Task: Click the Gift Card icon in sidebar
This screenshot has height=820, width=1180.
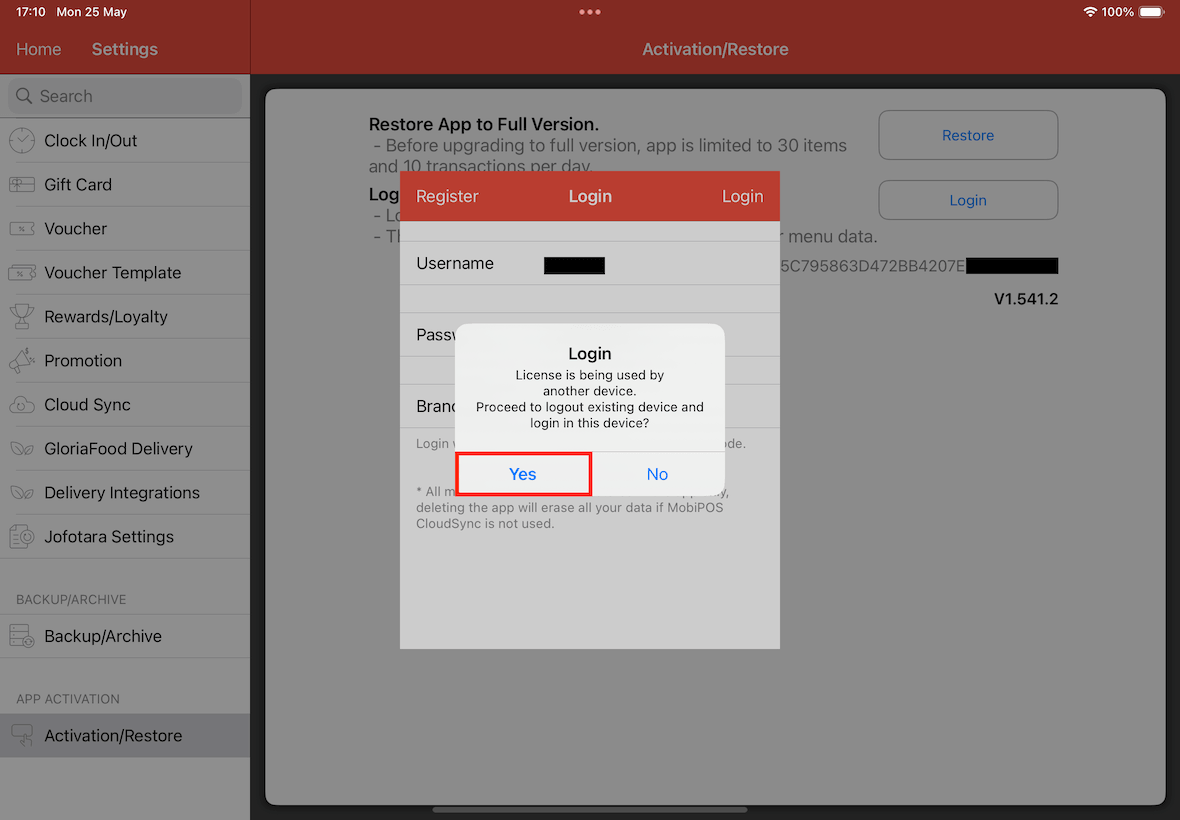Action: [x=22, y=184]
